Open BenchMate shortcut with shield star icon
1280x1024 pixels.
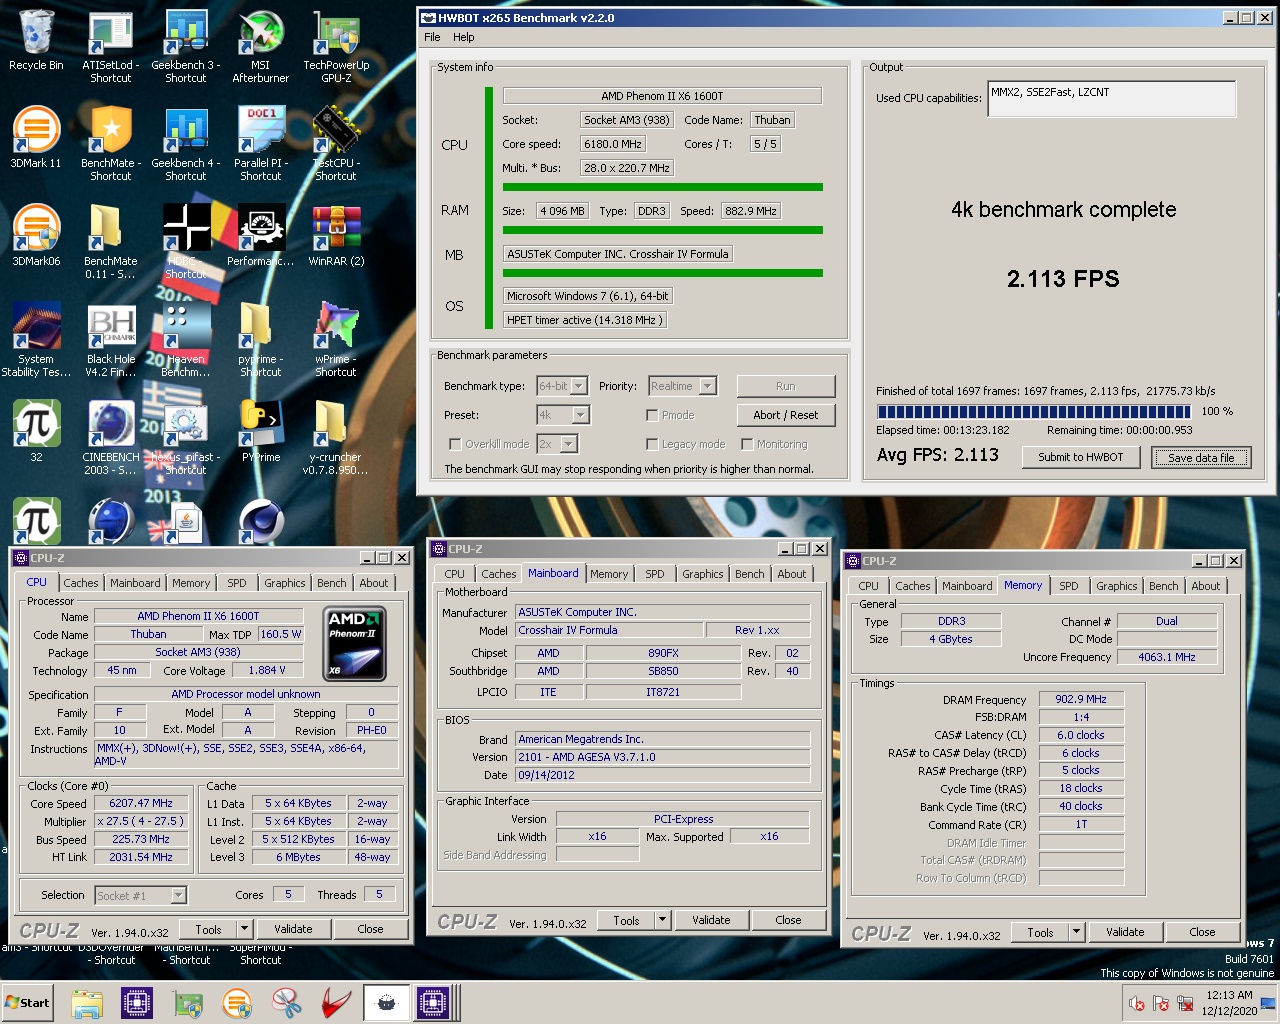(111, 145)
